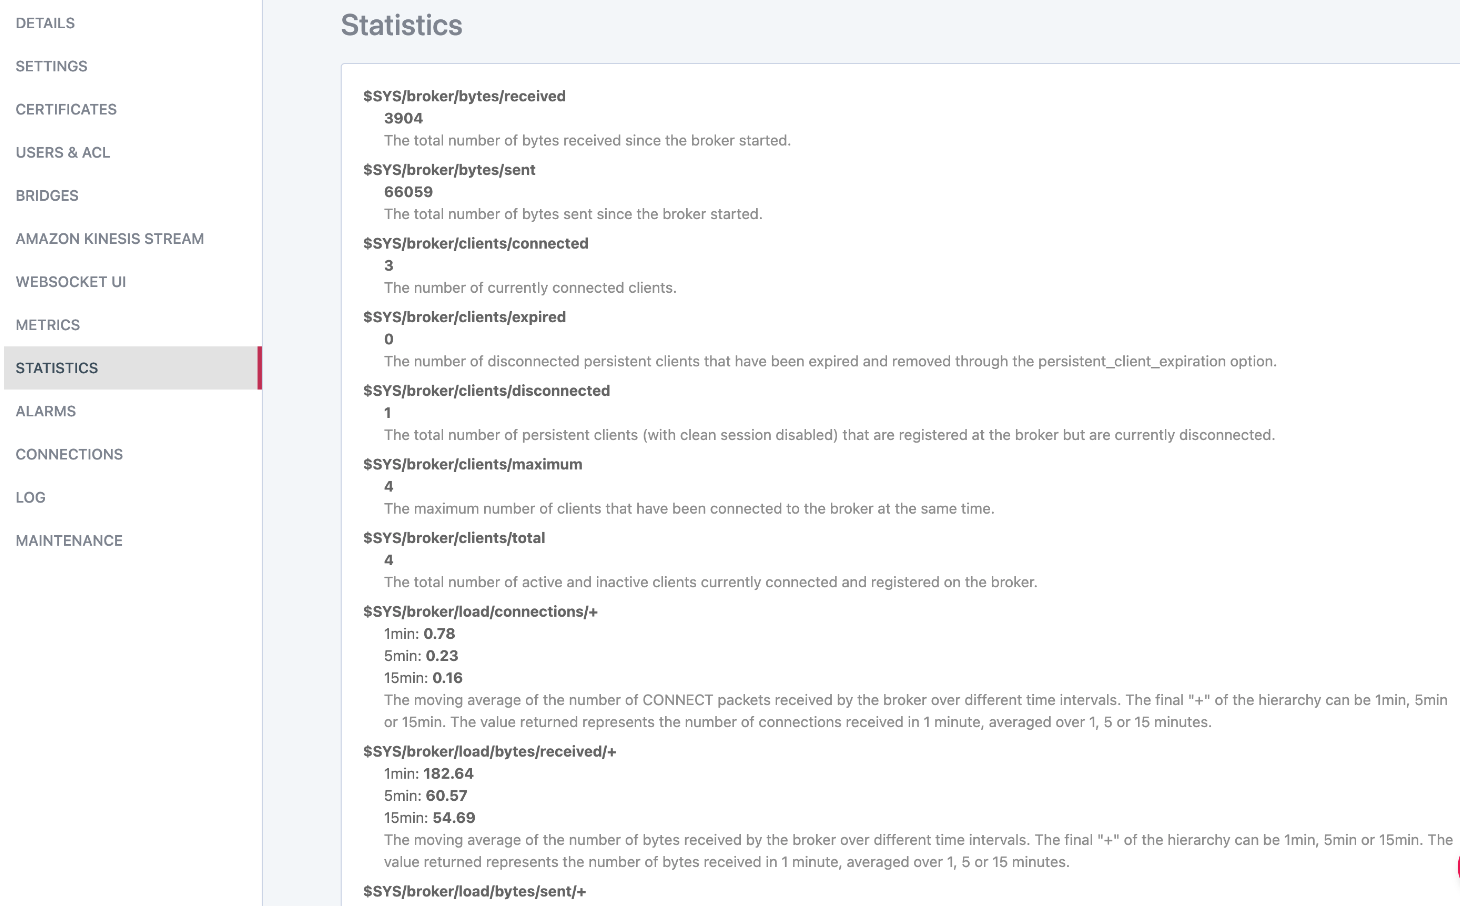Go to the Settings page
This screenshot has width=1460, height=906.
pos(51,66)
